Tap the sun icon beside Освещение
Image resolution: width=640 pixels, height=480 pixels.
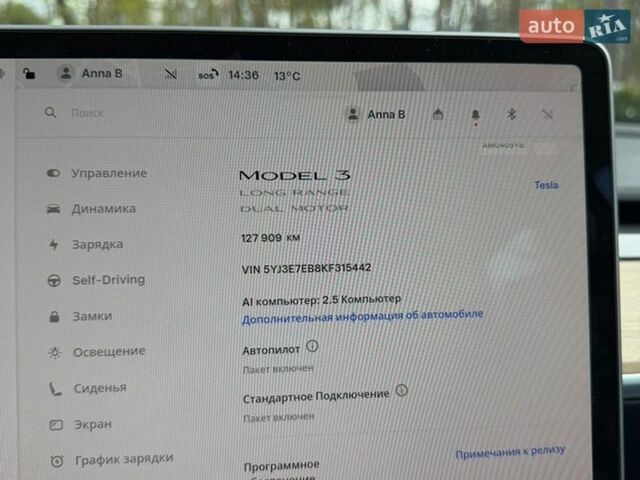click(55, 353)
